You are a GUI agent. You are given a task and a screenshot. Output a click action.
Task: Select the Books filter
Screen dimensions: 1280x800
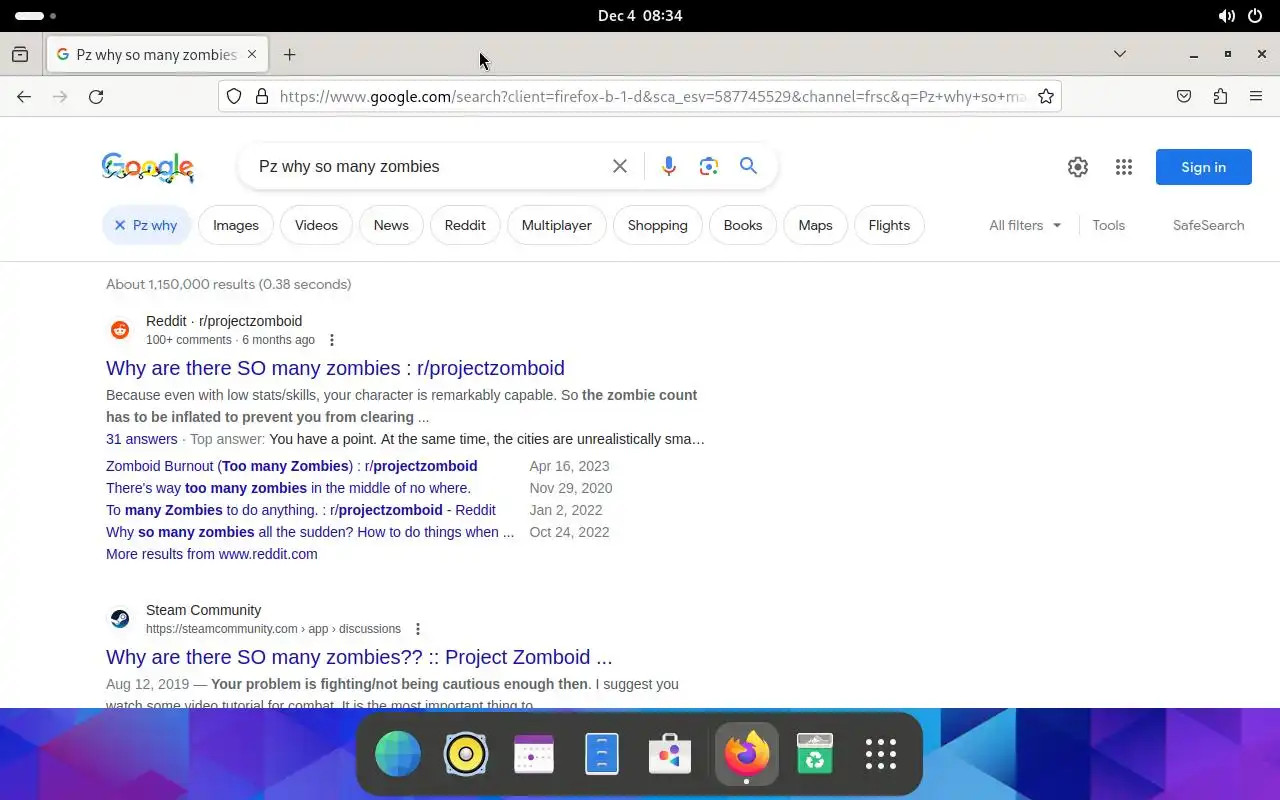(x=743, y=226)
